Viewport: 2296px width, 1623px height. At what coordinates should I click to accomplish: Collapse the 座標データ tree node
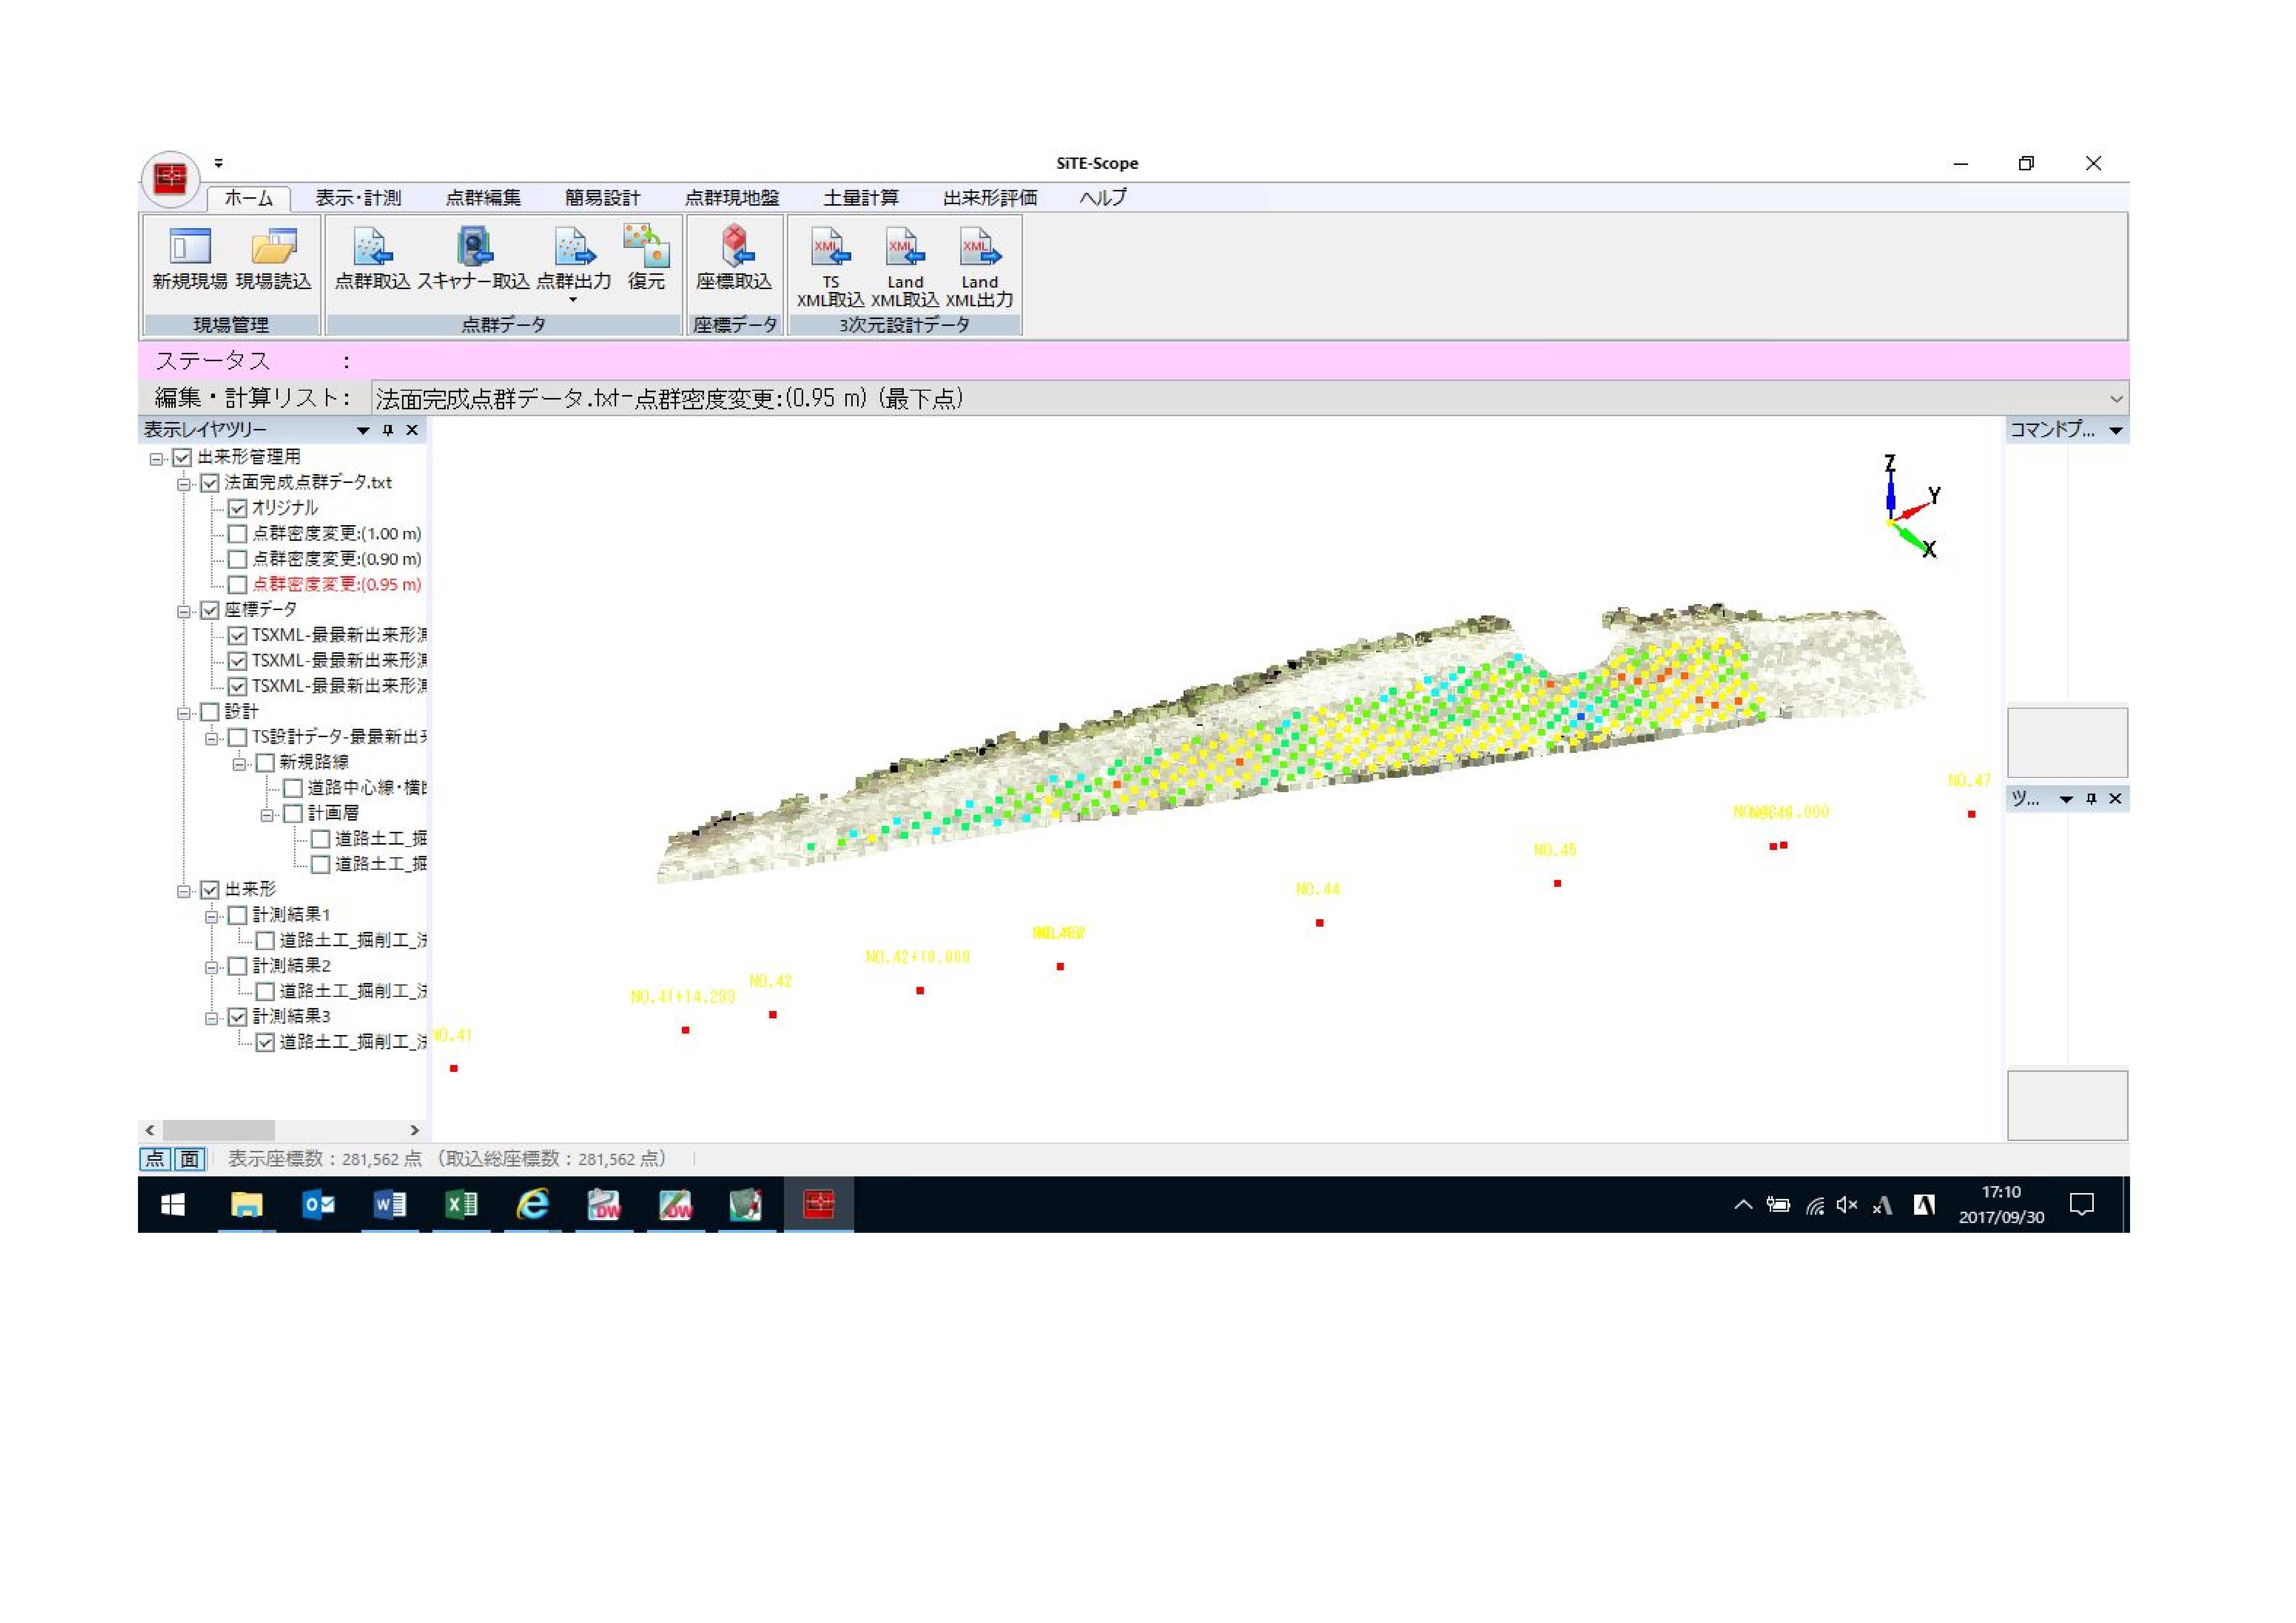(184, 611)
